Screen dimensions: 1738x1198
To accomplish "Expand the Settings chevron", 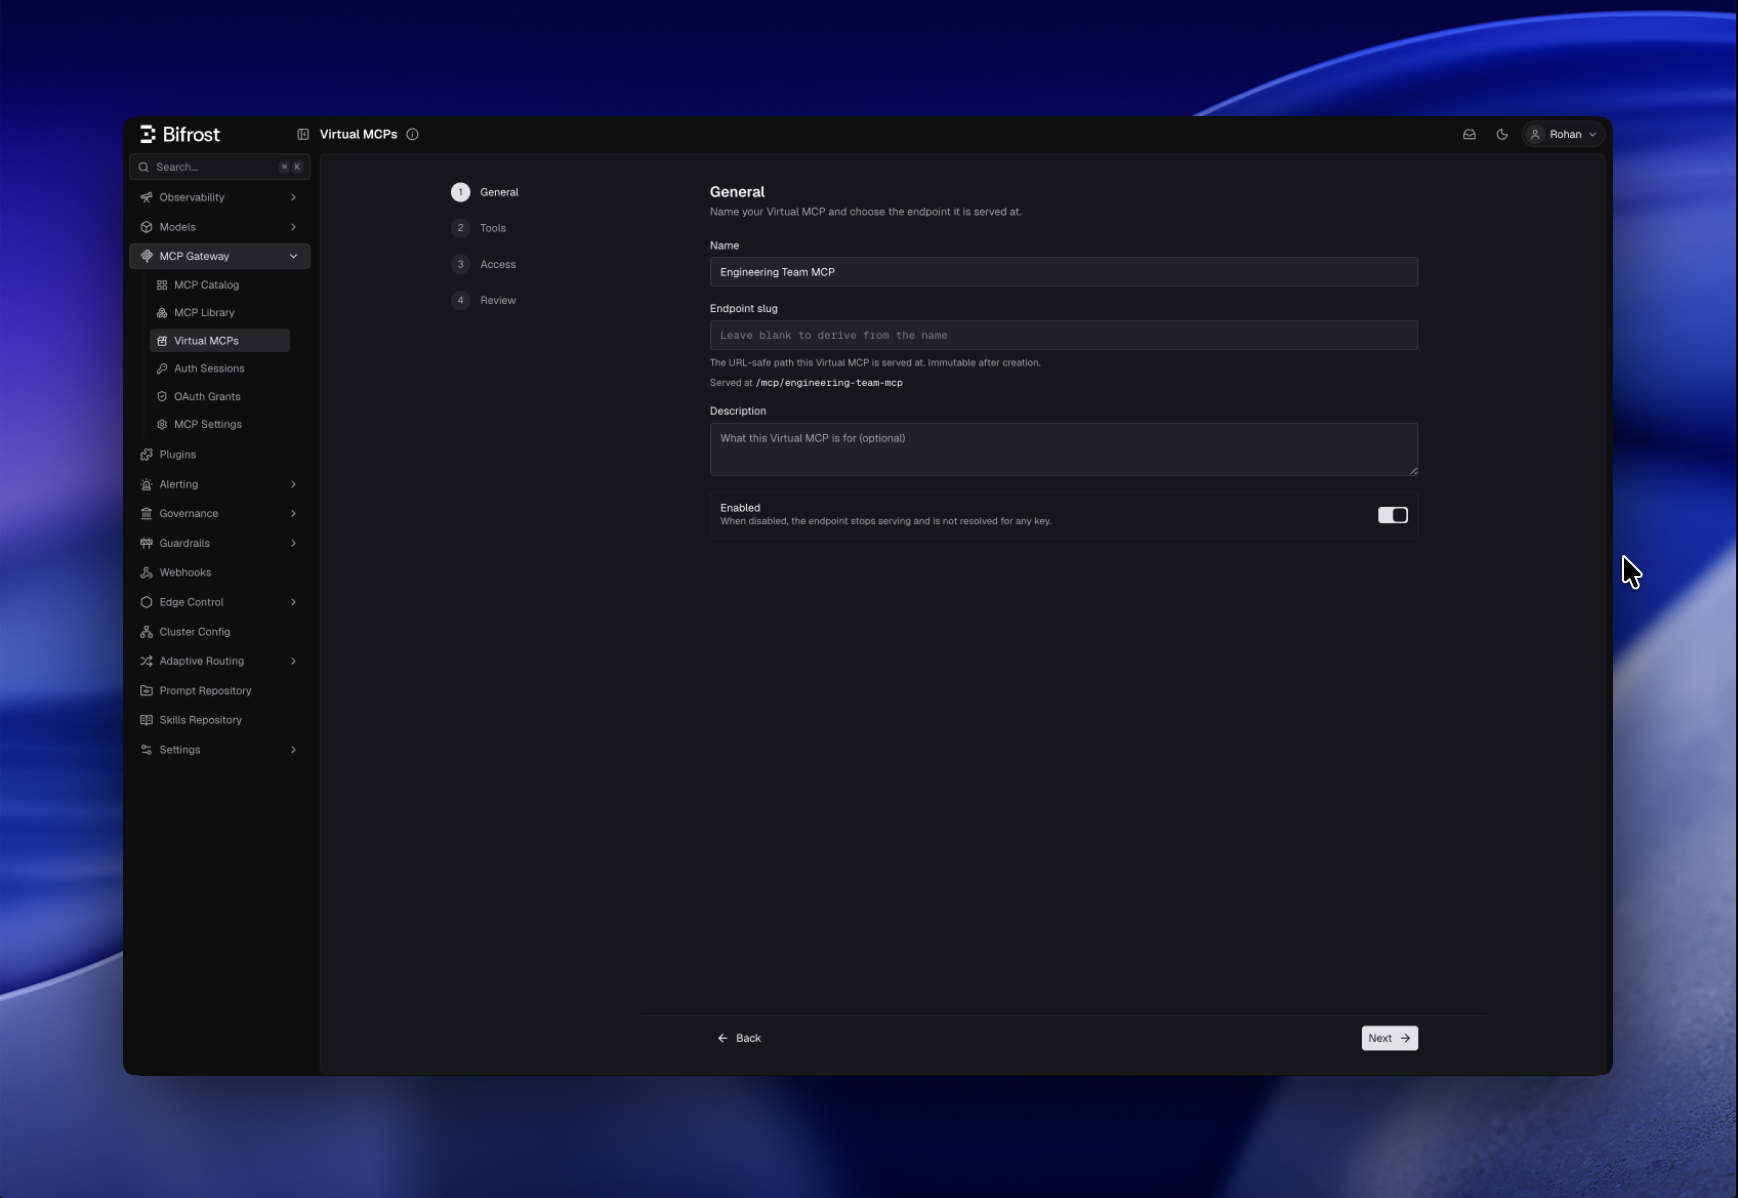I will coord(293,750).
